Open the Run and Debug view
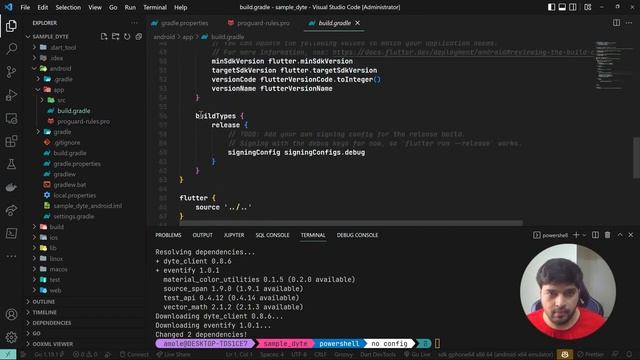640x360 pixels. [x=11, y=95]
